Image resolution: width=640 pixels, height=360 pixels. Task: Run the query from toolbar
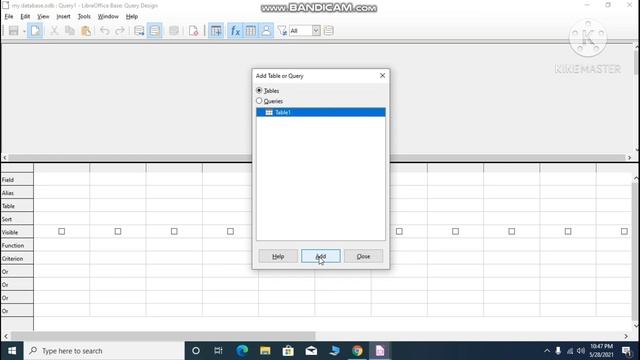tap(139, 31)
